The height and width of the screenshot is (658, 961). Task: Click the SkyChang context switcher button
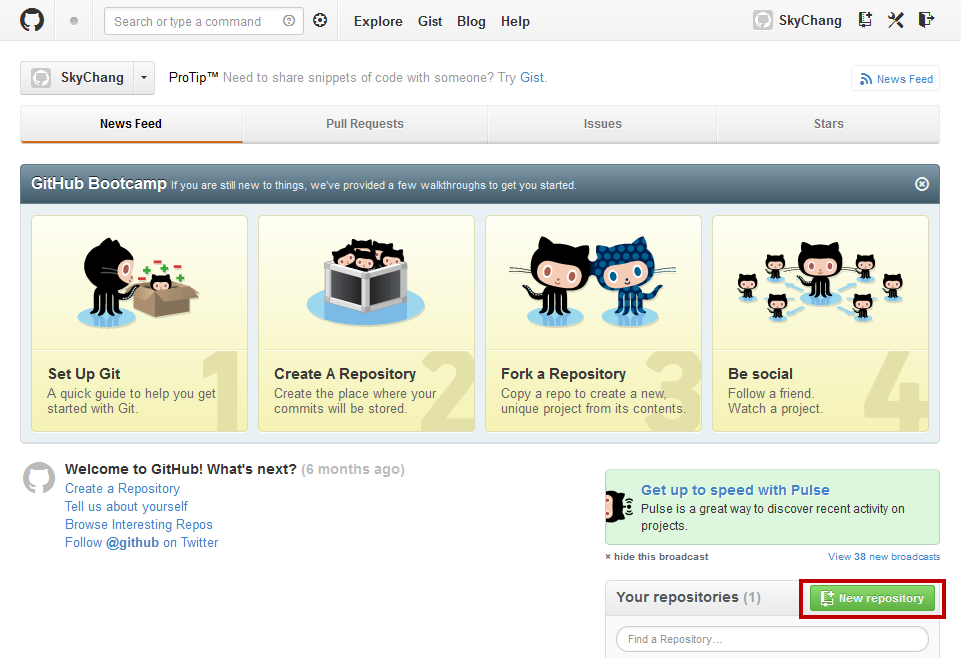point(77,78)
